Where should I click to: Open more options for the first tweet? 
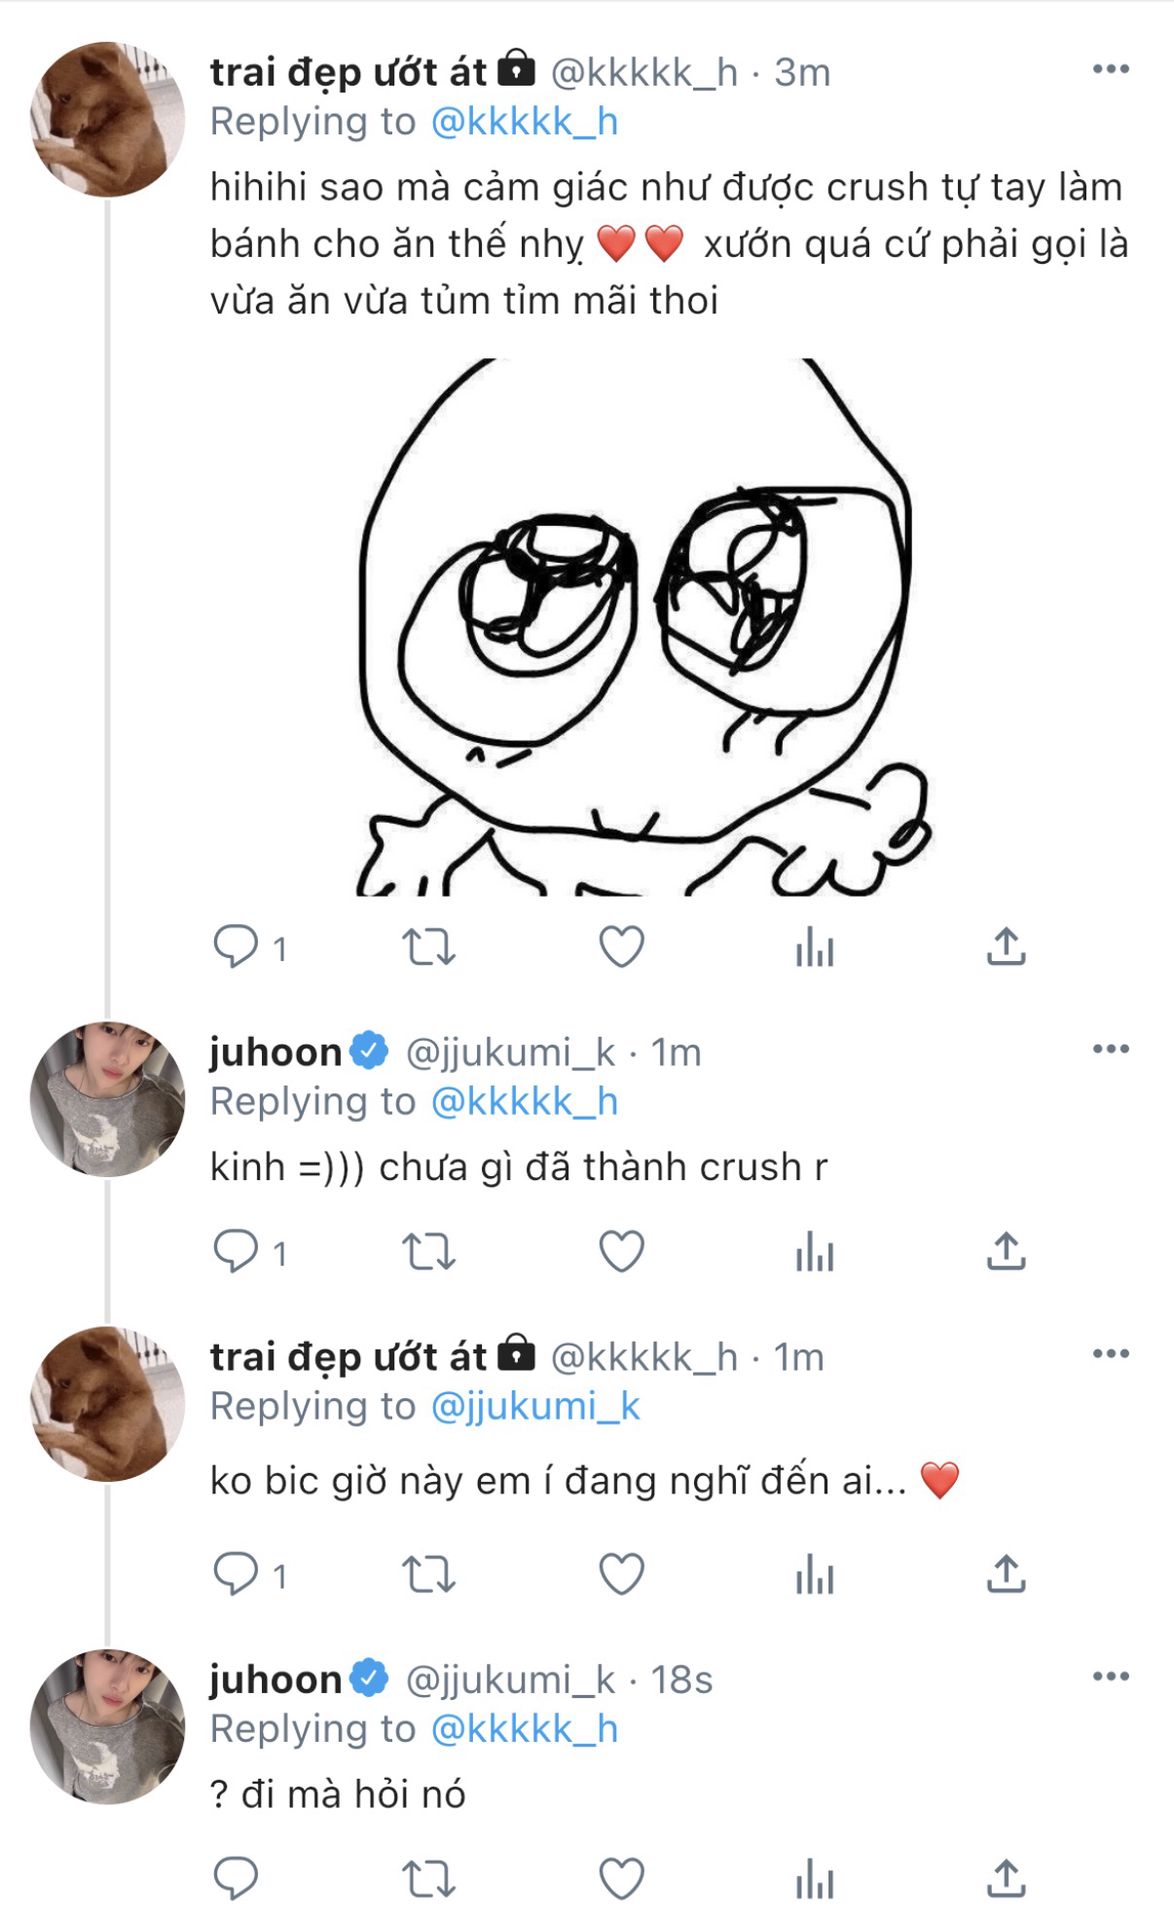[x=1110, y=69]
